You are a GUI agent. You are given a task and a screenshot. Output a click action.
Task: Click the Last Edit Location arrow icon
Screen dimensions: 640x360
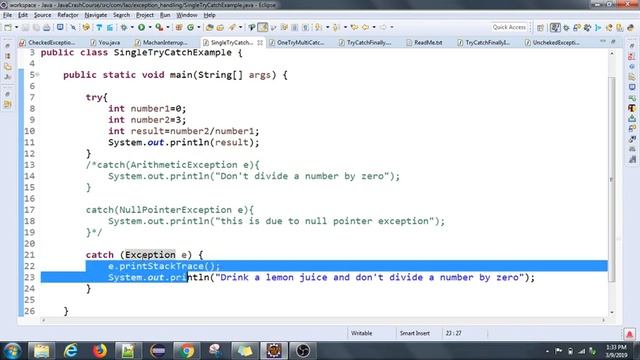[x=354, y=27]
